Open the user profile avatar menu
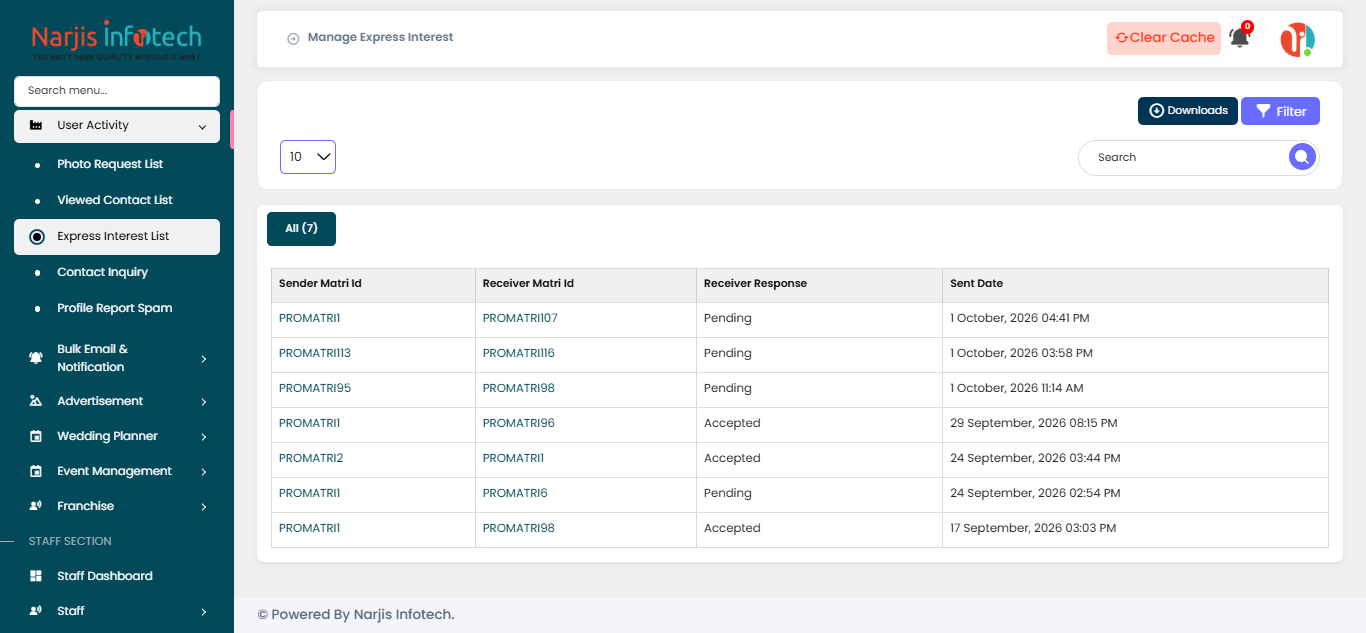The image size is (1366, 633). [1297, 39]
